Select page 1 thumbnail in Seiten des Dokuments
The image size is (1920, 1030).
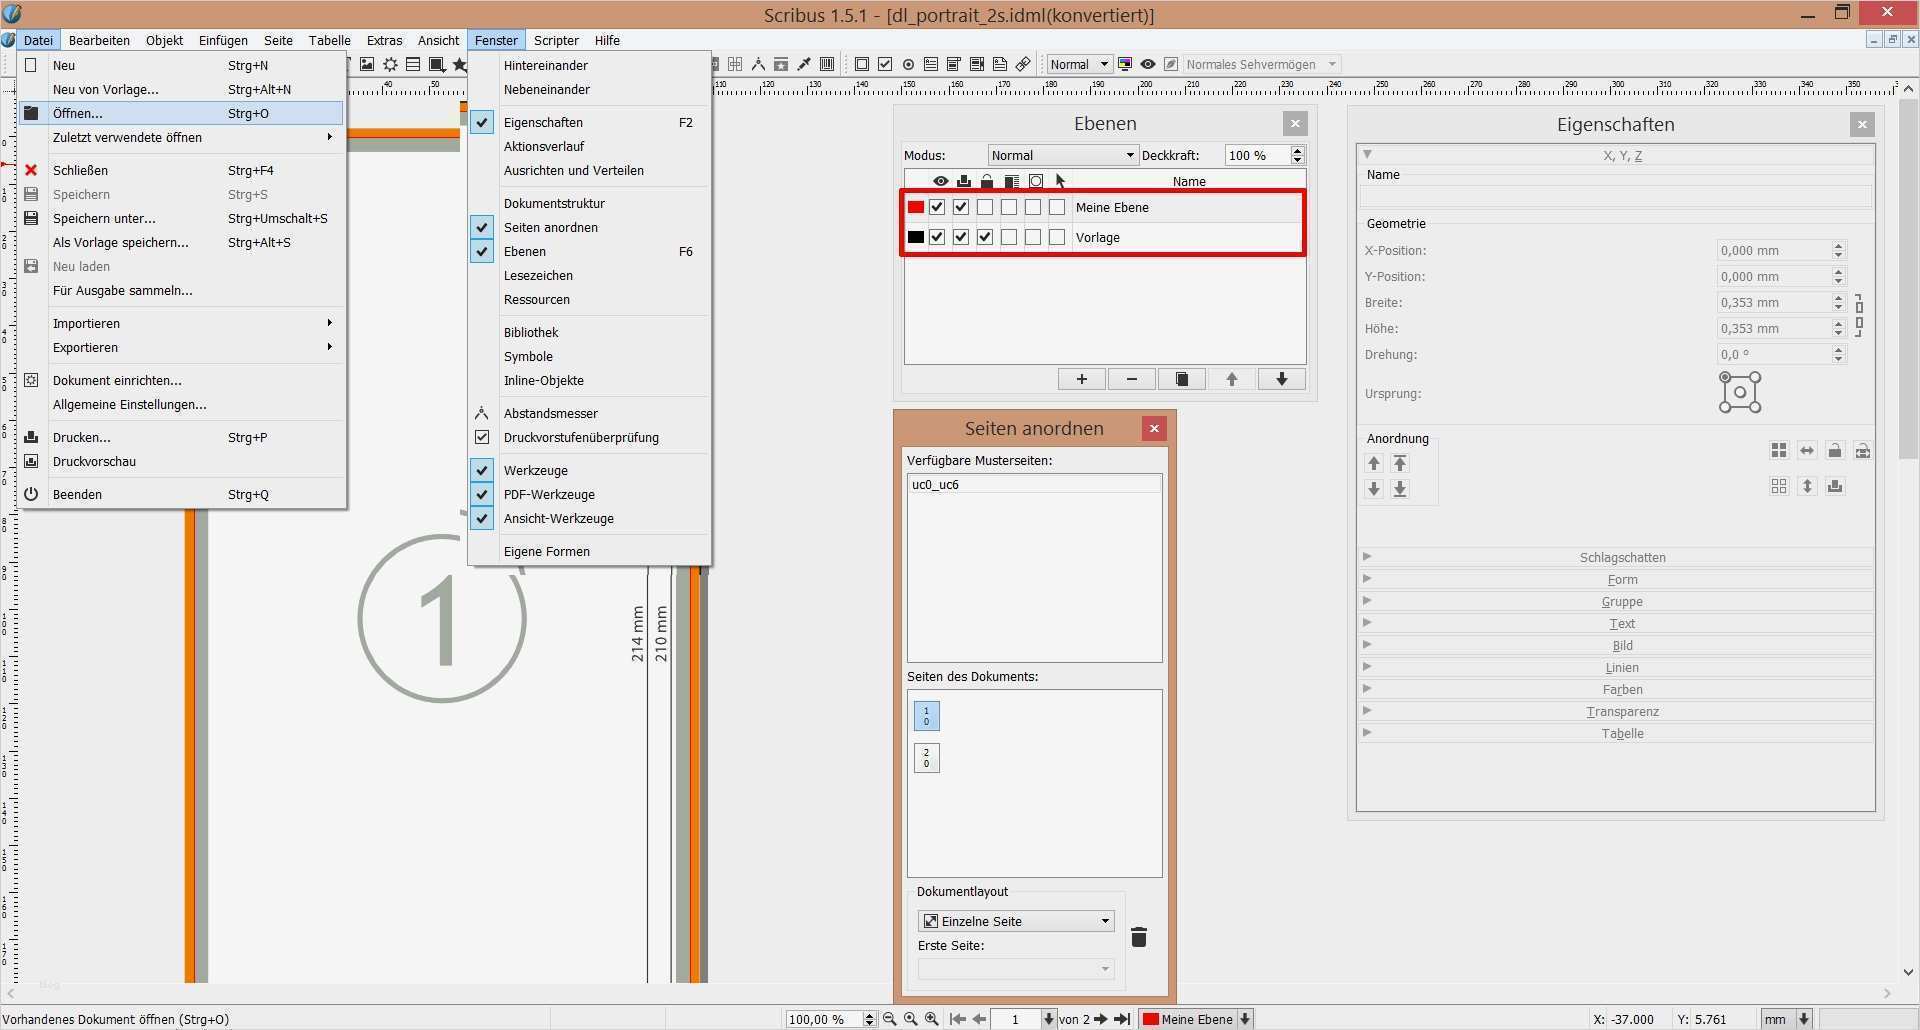coord(926,716)
